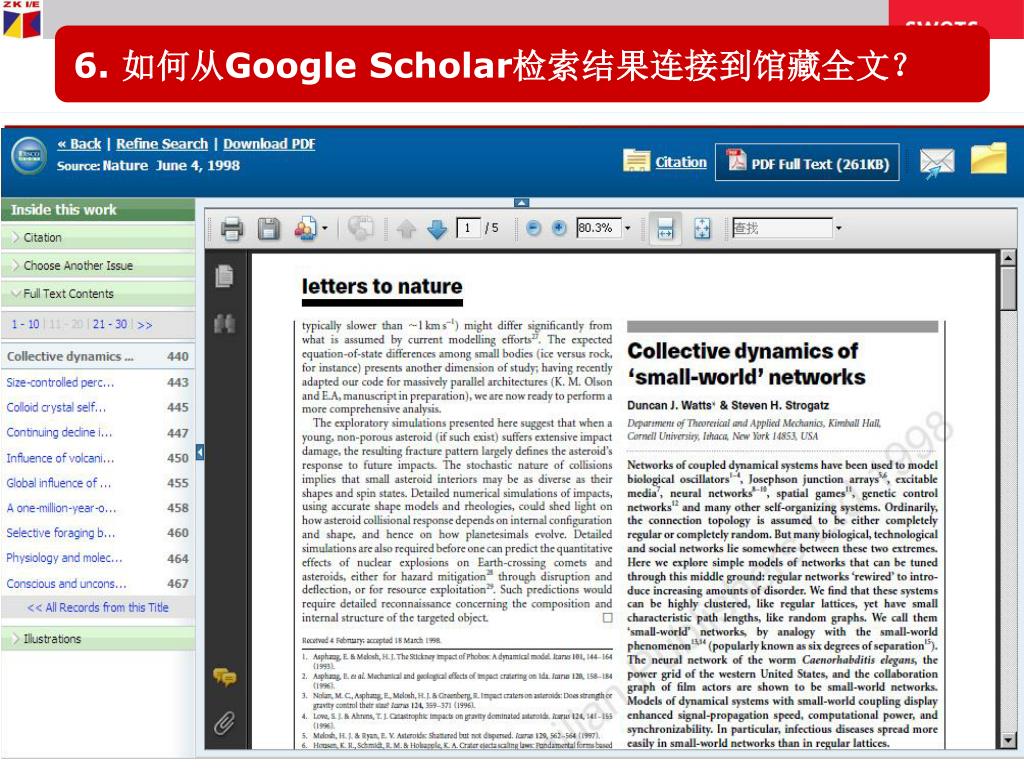Zoom out with the minus icon
Image resolution: width=1024 pixels, height=768 pixels.
pos(534,229)
